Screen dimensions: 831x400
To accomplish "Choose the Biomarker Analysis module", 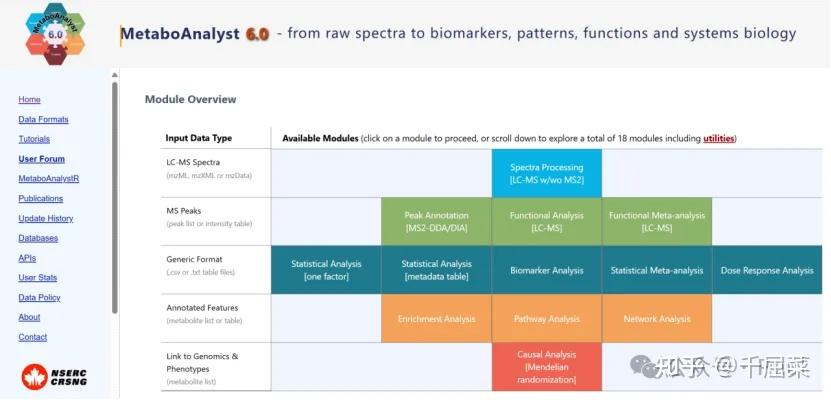I will coord(546,270).
